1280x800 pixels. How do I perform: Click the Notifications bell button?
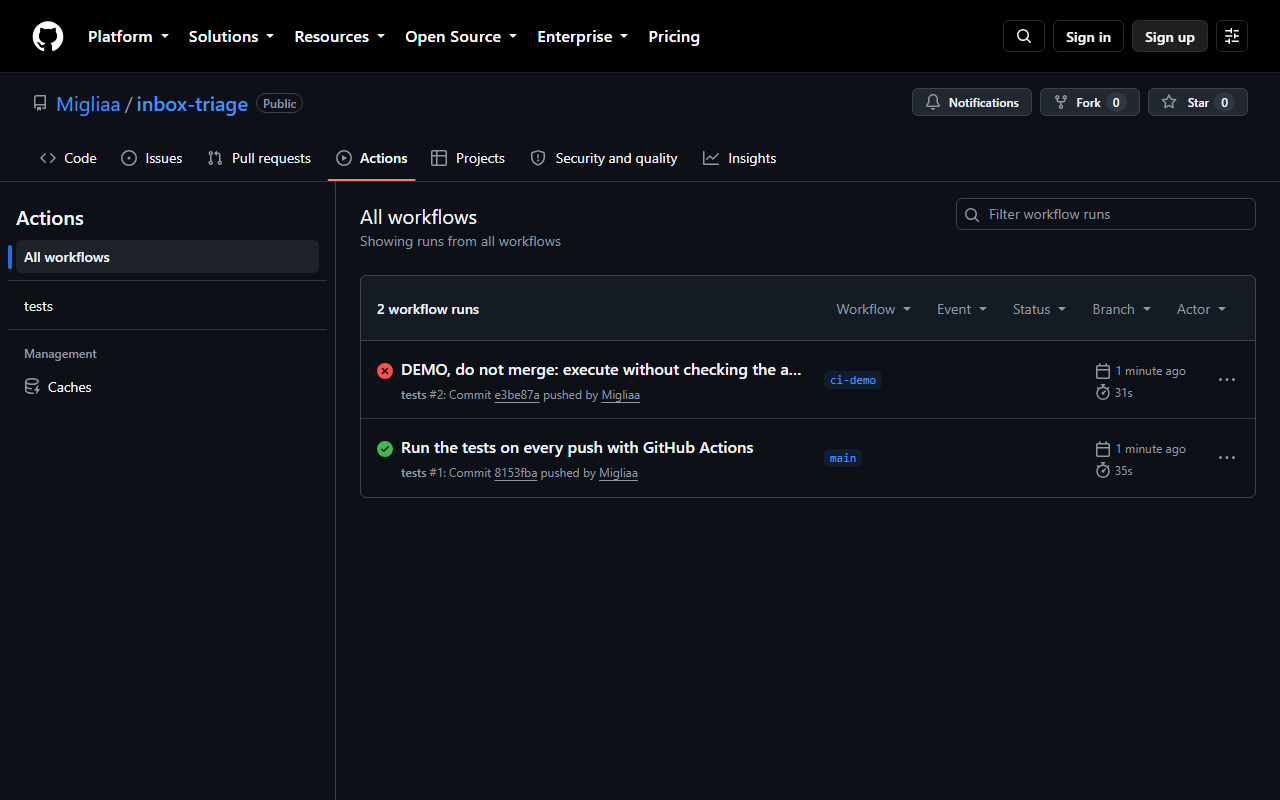(972, 102)
